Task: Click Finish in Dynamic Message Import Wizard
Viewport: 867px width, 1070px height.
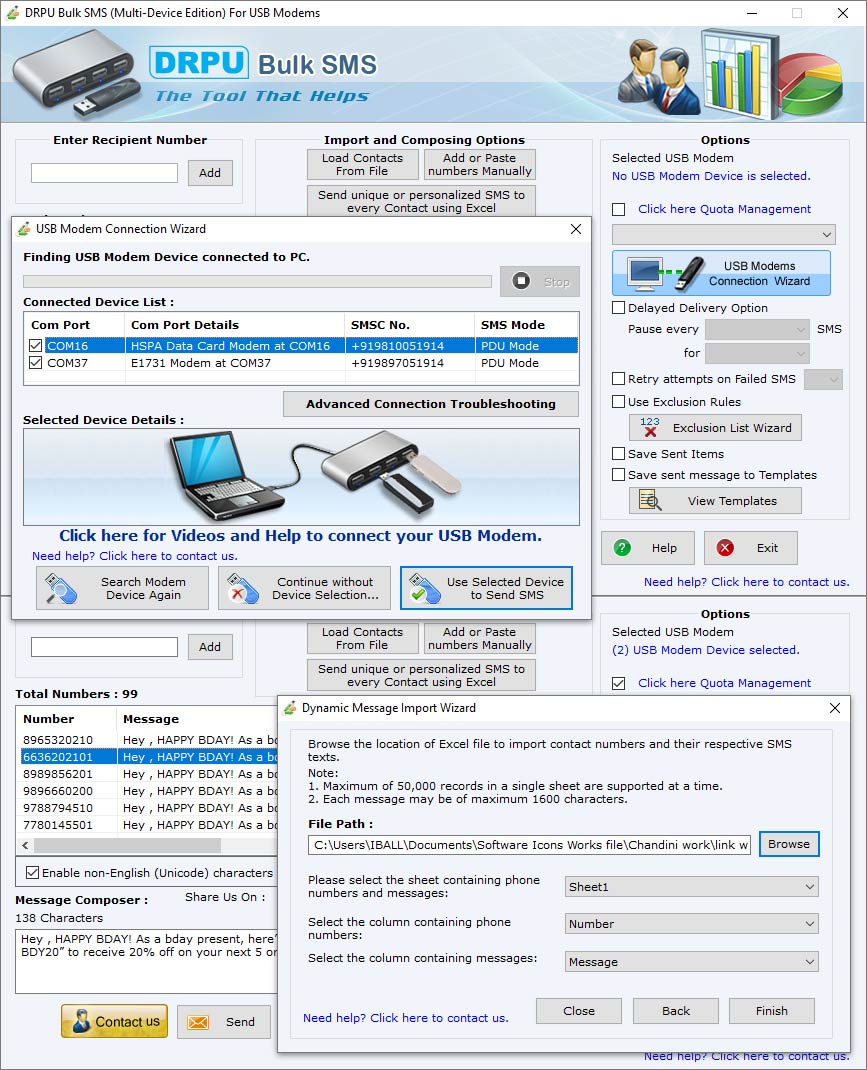Action: click(x=771, y=1011)
